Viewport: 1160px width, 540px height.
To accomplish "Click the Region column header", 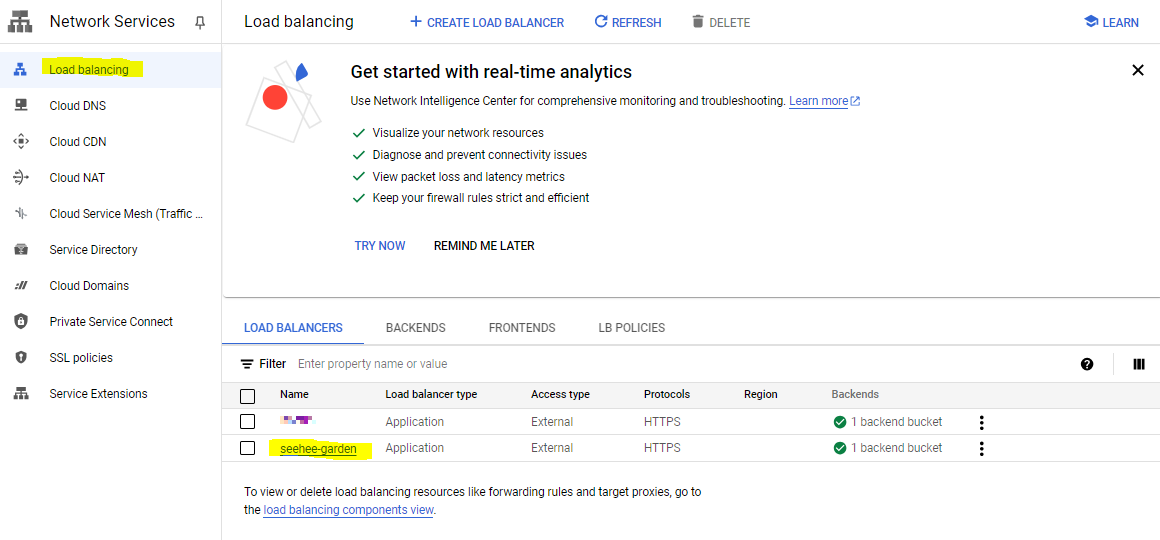I will click(x=761, y=394).
